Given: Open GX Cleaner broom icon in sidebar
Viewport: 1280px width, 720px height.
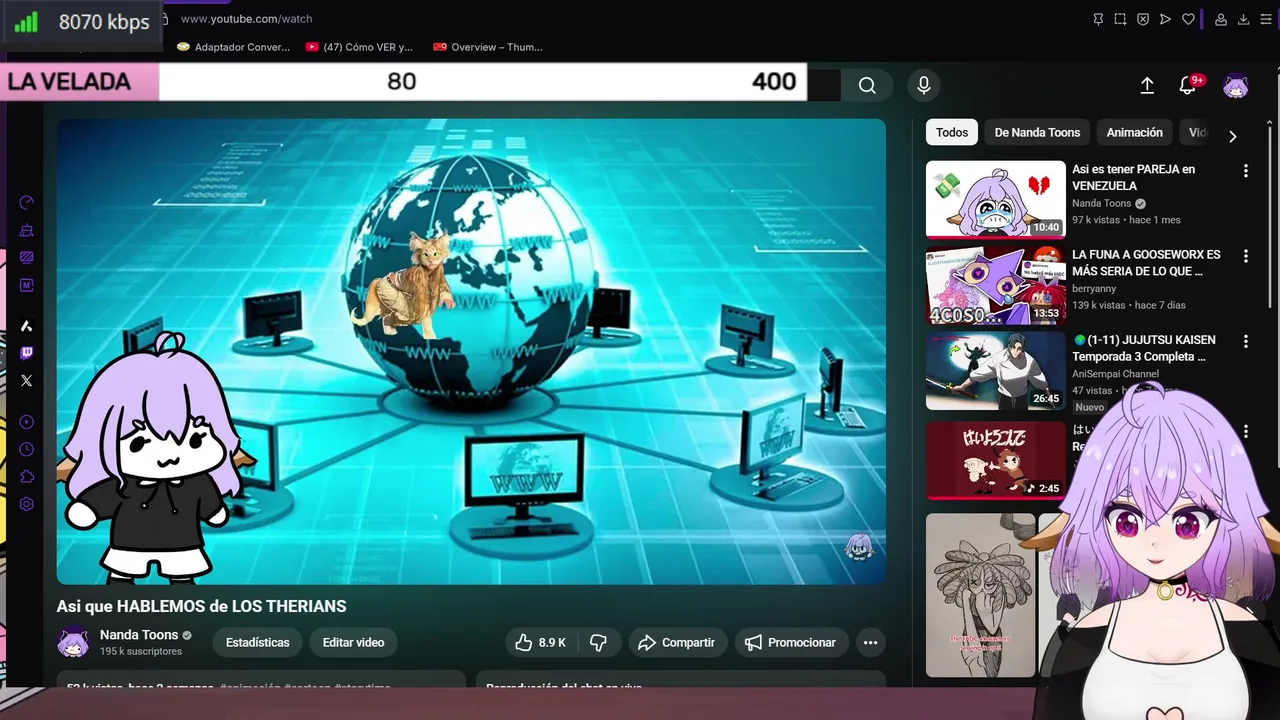Looking at the screenshot, I should coord(27,231).
